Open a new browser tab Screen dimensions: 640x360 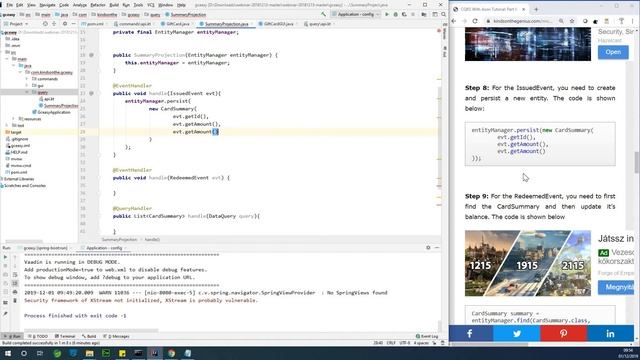click(x=536, y=9)
